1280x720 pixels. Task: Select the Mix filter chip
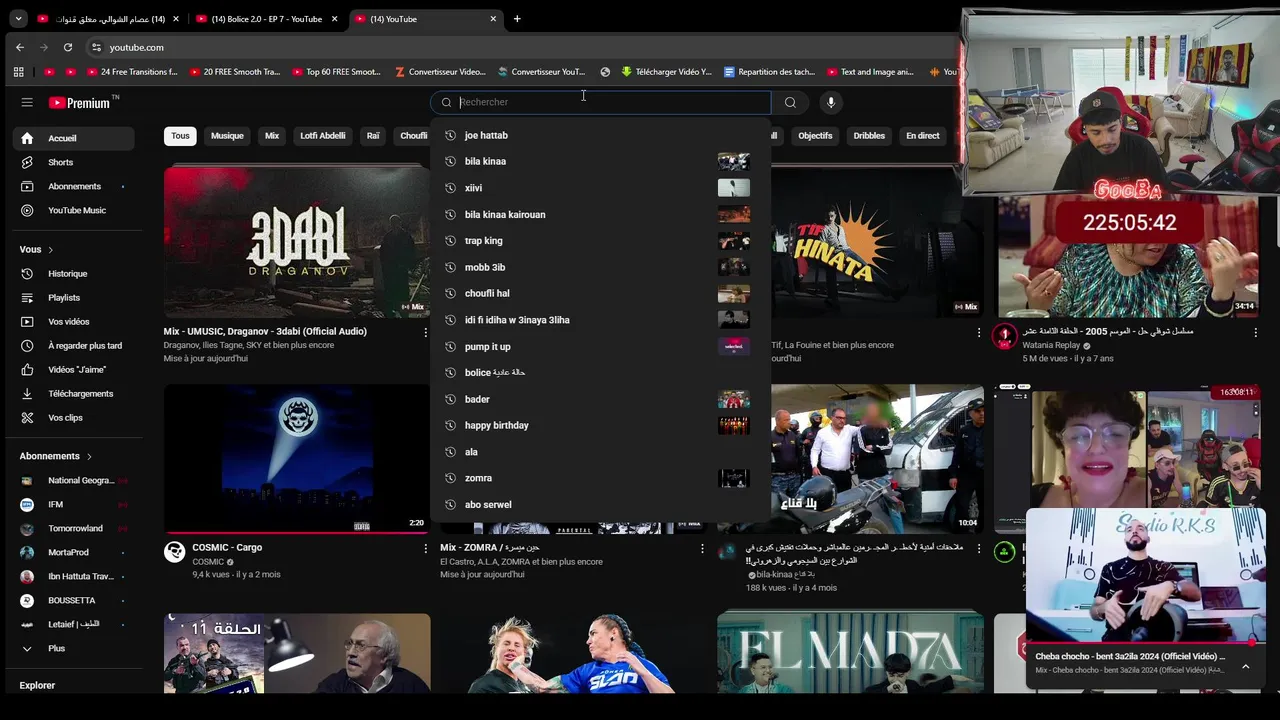pos(272,136)
